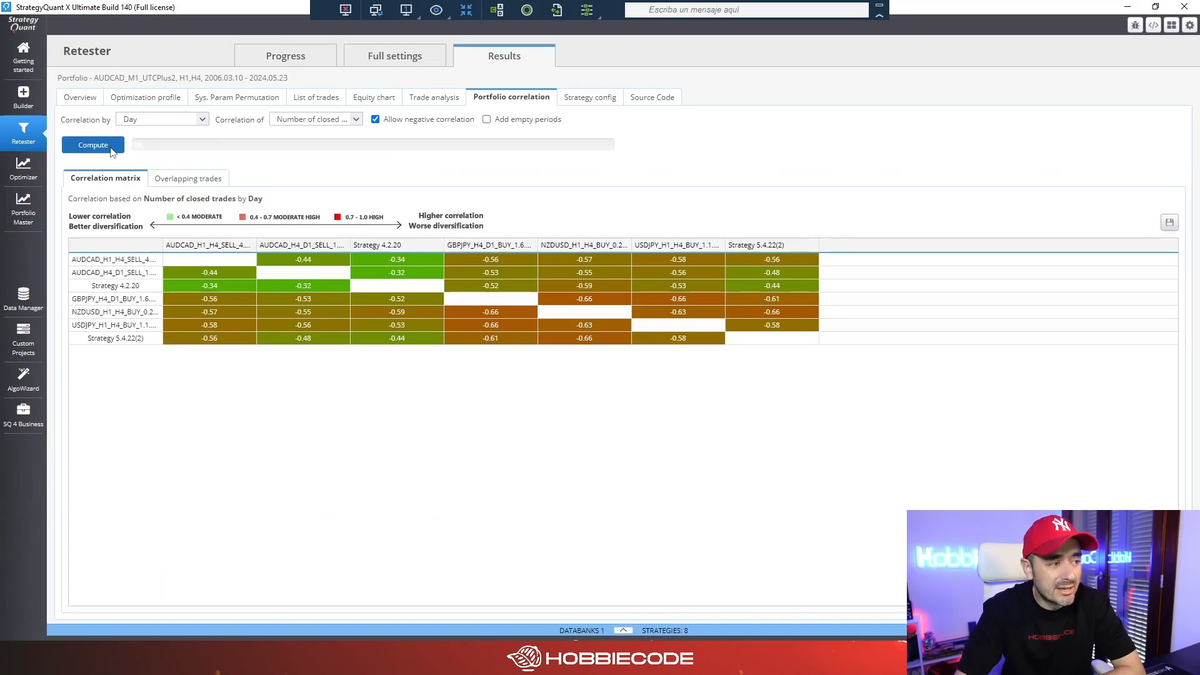The image size is (1200, 675).
Task: Select the Portfolio correlation tab
Action: click(x=511, y=97)
